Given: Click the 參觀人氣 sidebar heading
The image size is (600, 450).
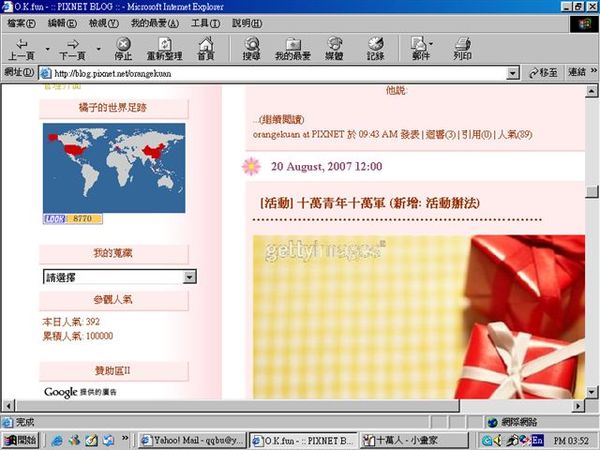Looking at the screenshot, I should point(113,300).
